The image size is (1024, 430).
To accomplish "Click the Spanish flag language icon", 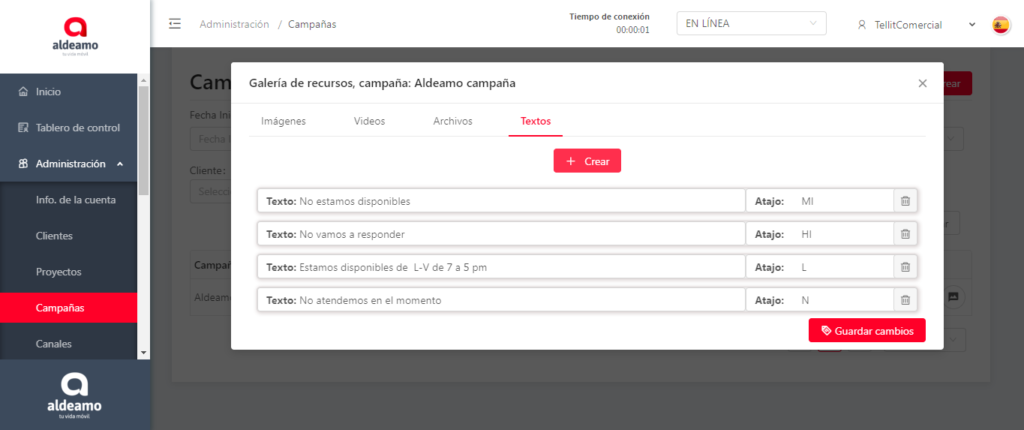I will click(1000, 25).
